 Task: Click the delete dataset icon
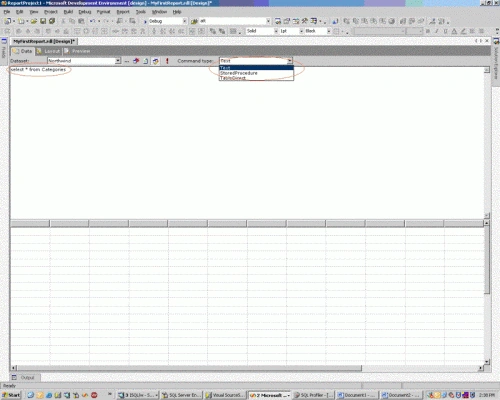pyautogui.click(x=136, y=61)
